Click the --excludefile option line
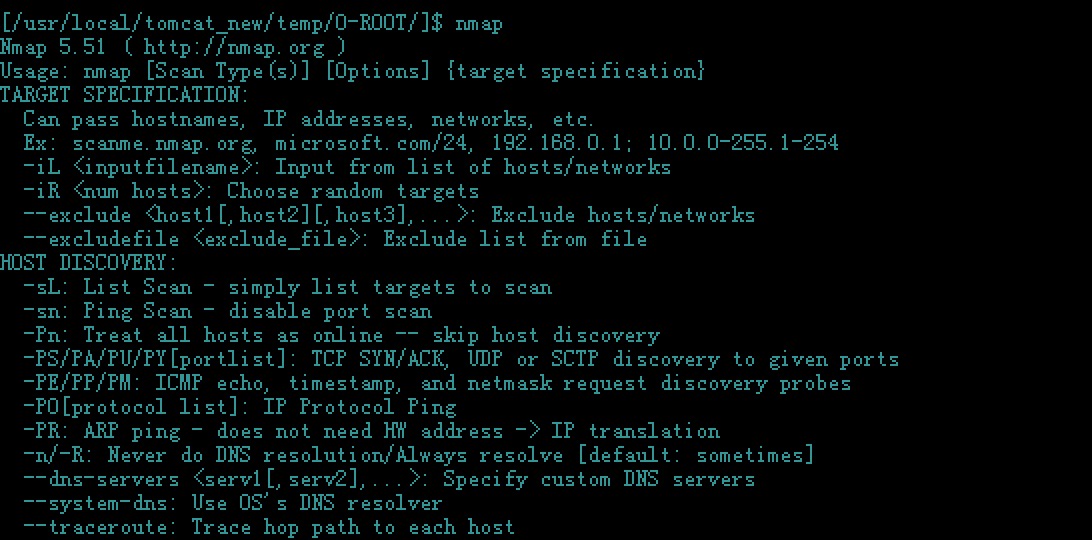Viewport: 1092px width, 540px height. (x=335, y=239)
